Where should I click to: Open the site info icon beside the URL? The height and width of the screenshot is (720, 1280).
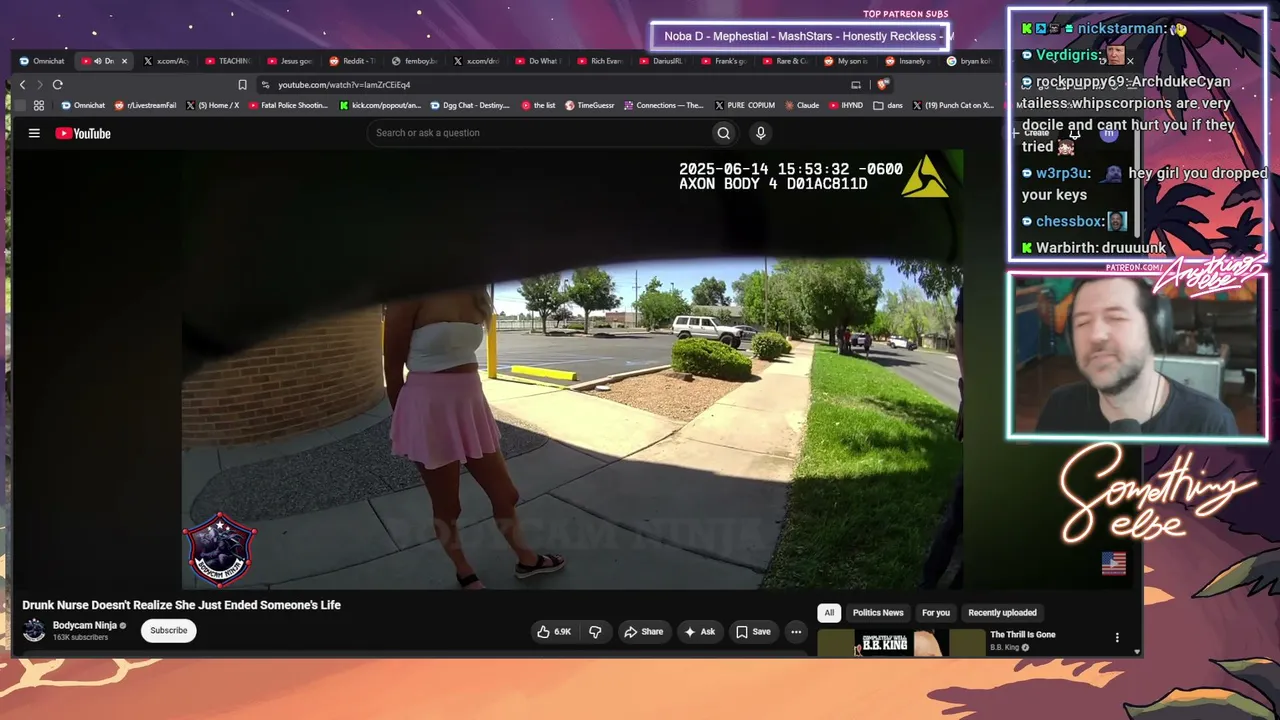[x=265, y=85]
